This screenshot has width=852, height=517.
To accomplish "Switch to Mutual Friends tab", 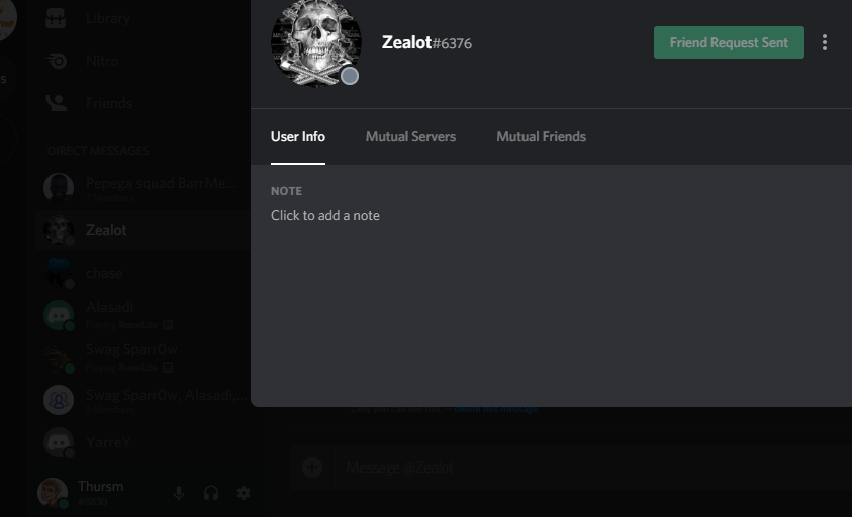I will (541, 136).
